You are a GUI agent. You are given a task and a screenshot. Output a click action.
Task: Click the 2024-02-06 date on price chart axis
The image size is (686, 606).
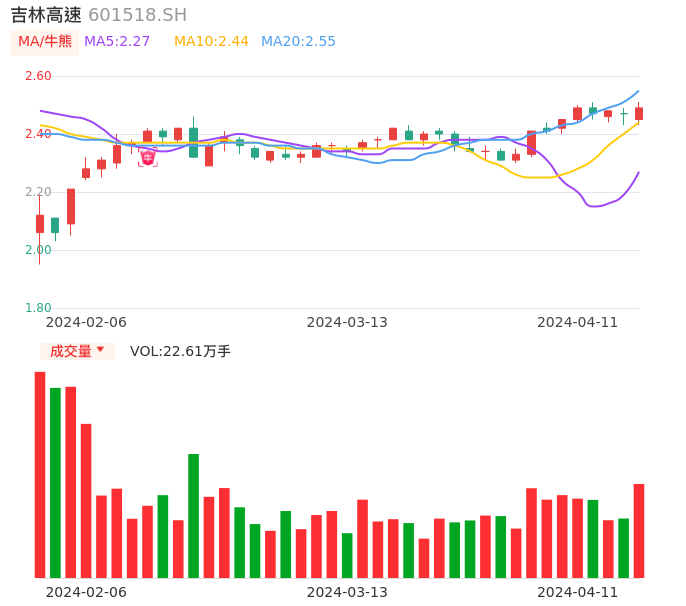pos(86,322)
